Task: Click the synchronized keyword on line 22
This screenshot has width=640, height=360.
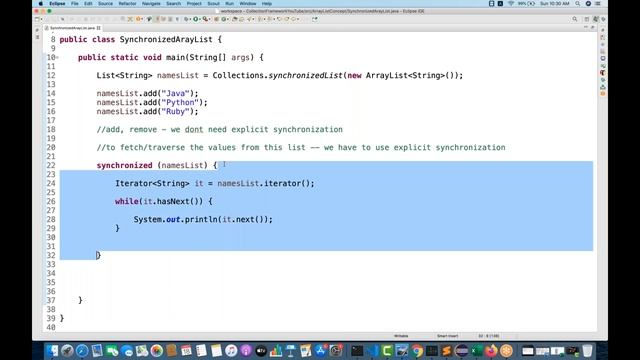Action: coord(124,165)
